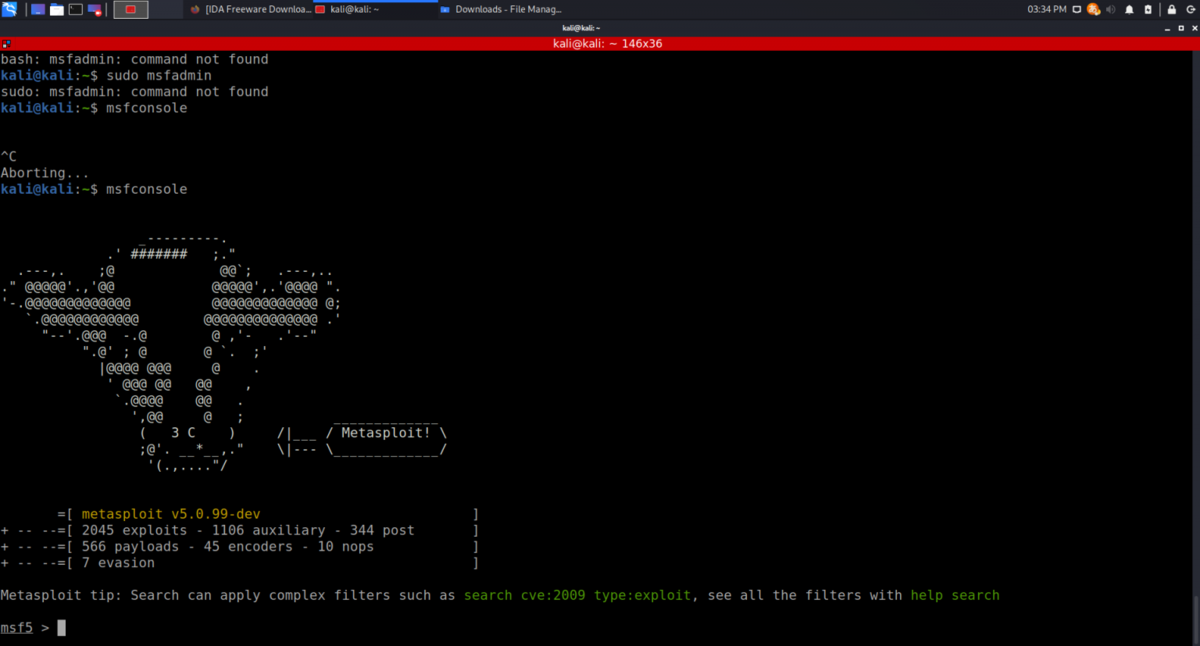Click the 'Metasploit!' speech bubble text
This screenshot has height=646, width=1200.
pyautogui.click(x=386, y=433)
